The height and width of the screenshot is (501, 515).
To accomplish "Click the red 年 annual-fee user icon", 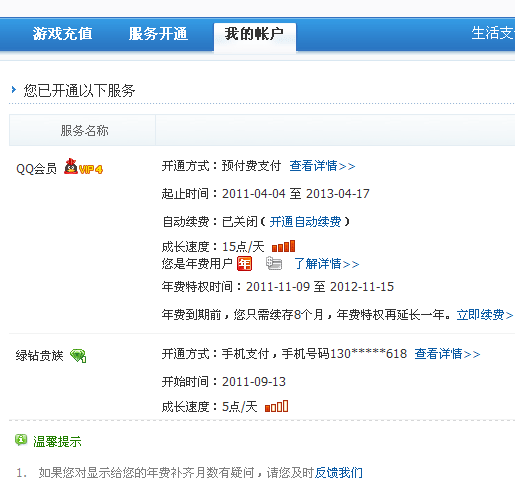I will coord(244,264).
